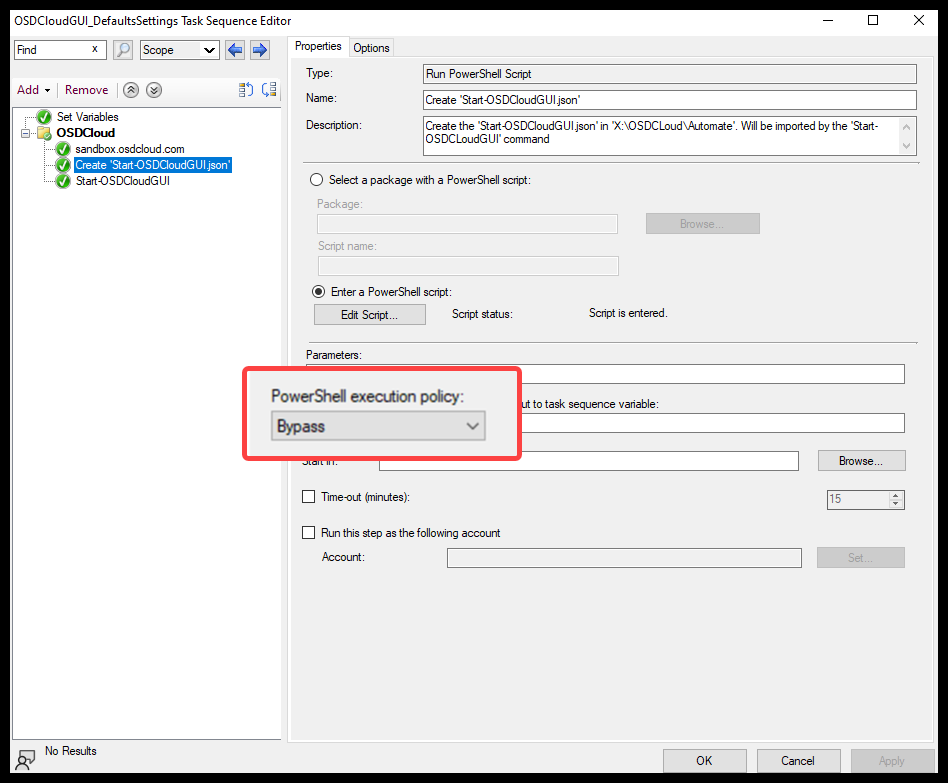Viewport: 948px width, 783px height.
Task: Click the blue back arrow icon
Action: (235, 49)
